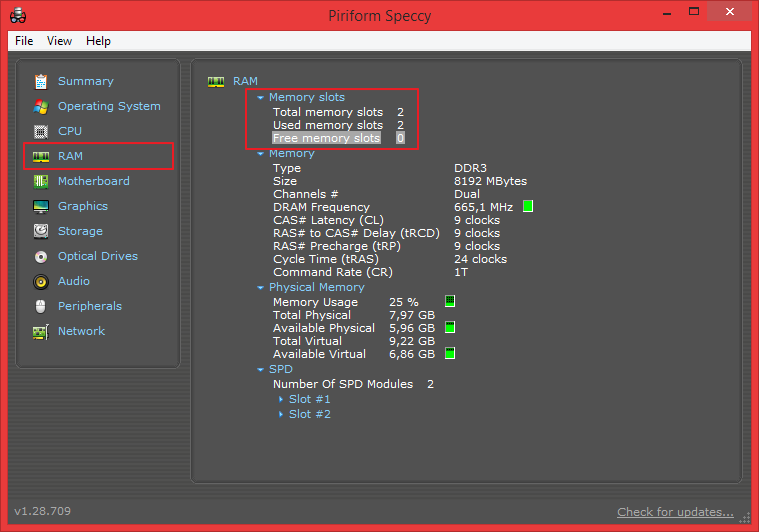Select the Memory Usage 25 % value
Screen dimensions: 759x532
coord(404,303)
